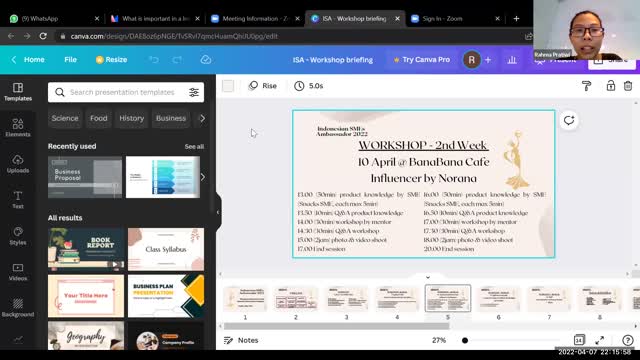Select slide thumbnail number 2
Screen dimensions: 640x360
[x=296, y=298]
